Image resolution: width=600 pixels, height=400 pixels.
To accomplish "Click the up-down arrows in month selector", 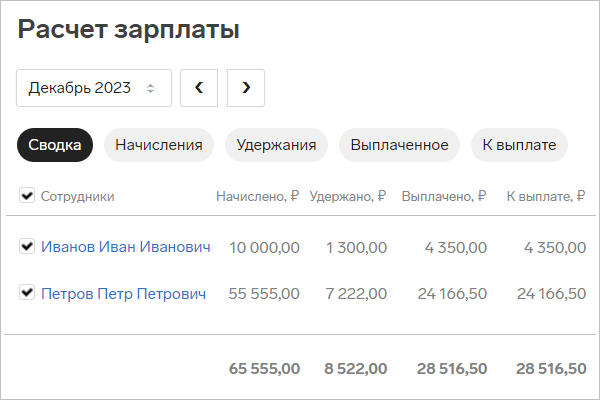I will click(x=150, y=88).
